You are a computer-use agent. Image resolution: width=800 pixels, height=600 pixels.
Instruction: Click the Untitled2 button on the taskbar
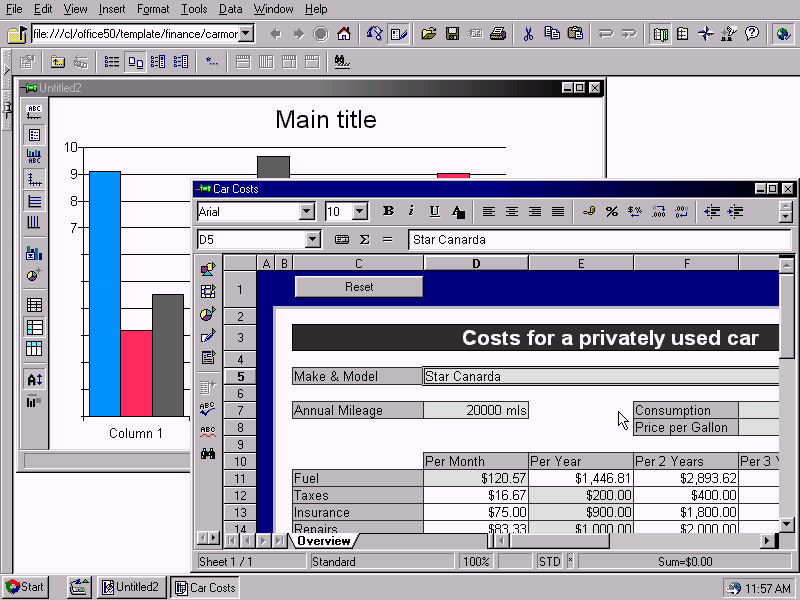(131, 587)
